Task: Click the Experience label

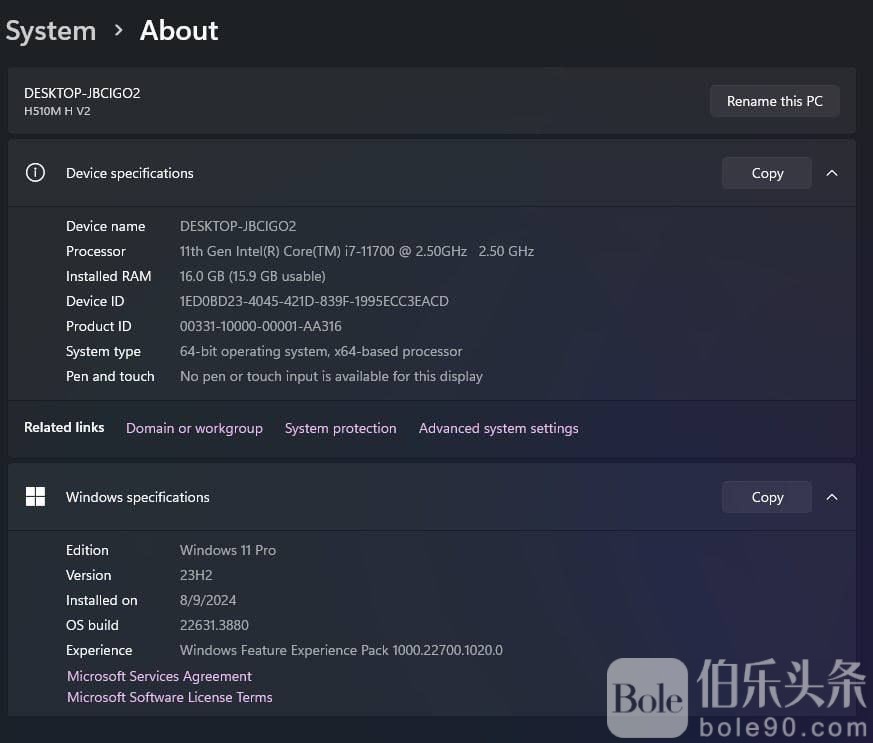Action: coord(99,650)
